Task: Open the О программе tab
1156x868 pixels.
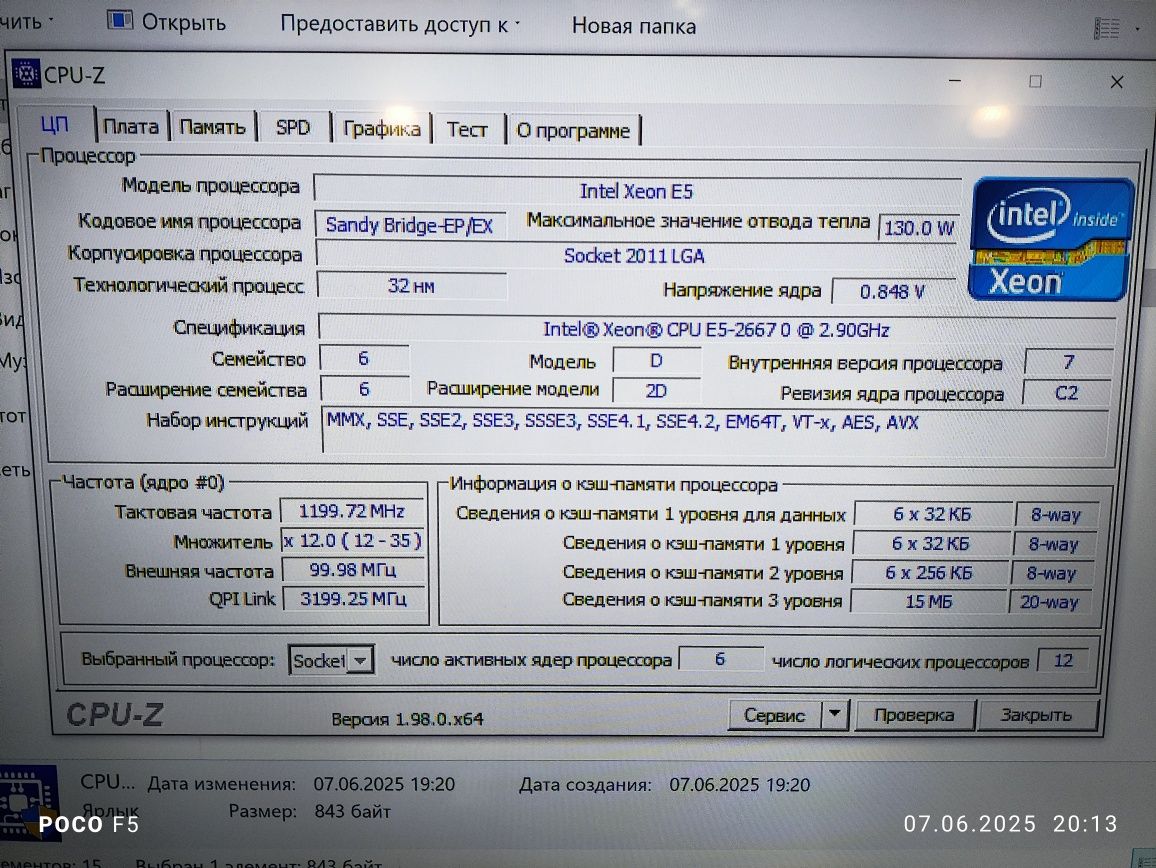Action: (x=573, y=131)
